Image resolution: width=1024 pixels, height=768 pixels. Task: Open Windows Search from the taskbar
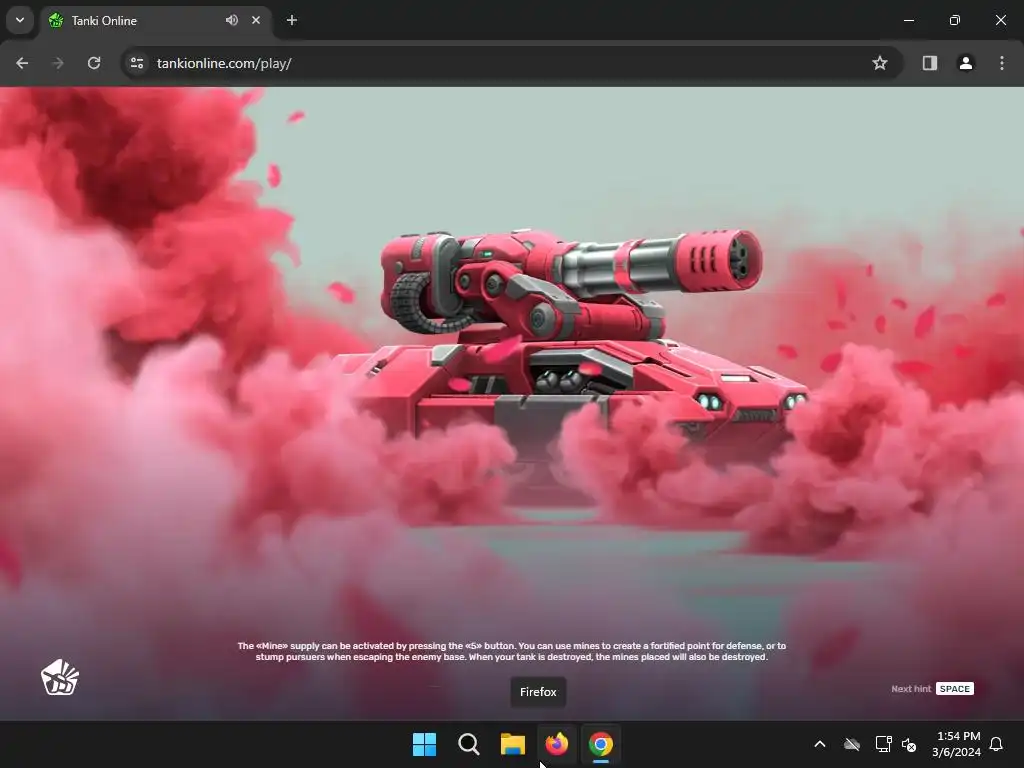[469, 744]
